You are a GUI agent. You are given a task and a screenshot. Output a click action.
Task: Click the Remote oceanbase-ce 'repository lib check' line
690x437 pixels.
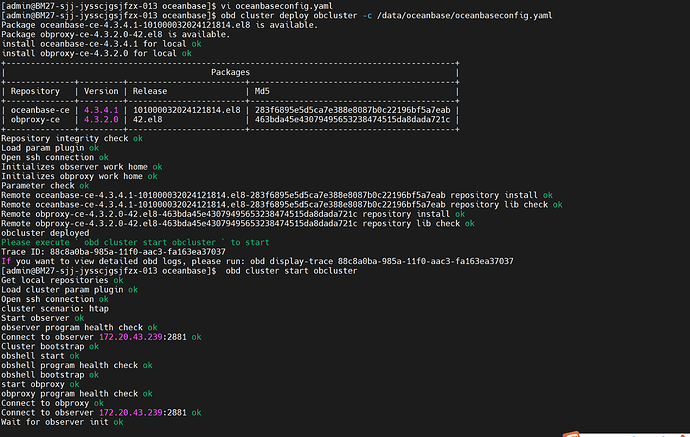pyautogui.click(x=282, y=205)
